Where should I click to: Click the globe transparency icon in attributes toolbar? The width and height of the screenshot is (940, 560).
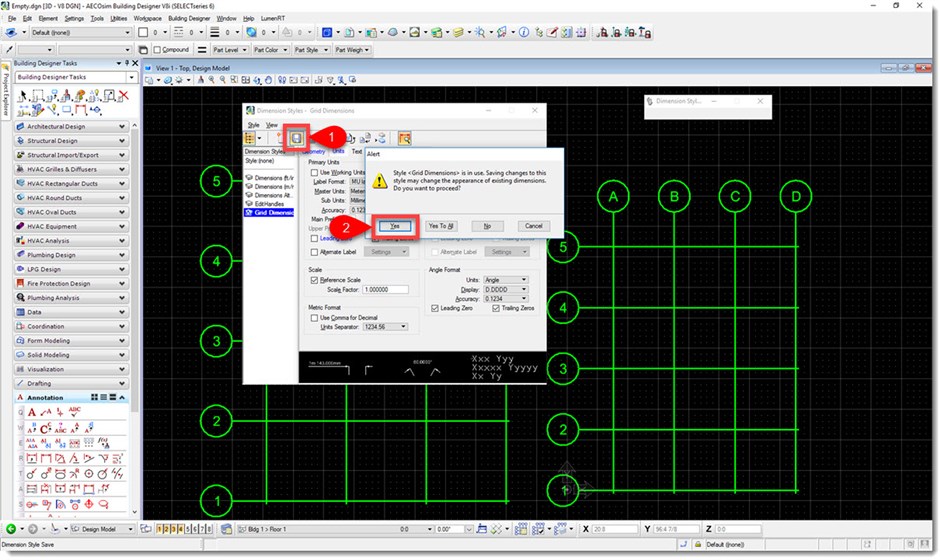tap(251, 32)
